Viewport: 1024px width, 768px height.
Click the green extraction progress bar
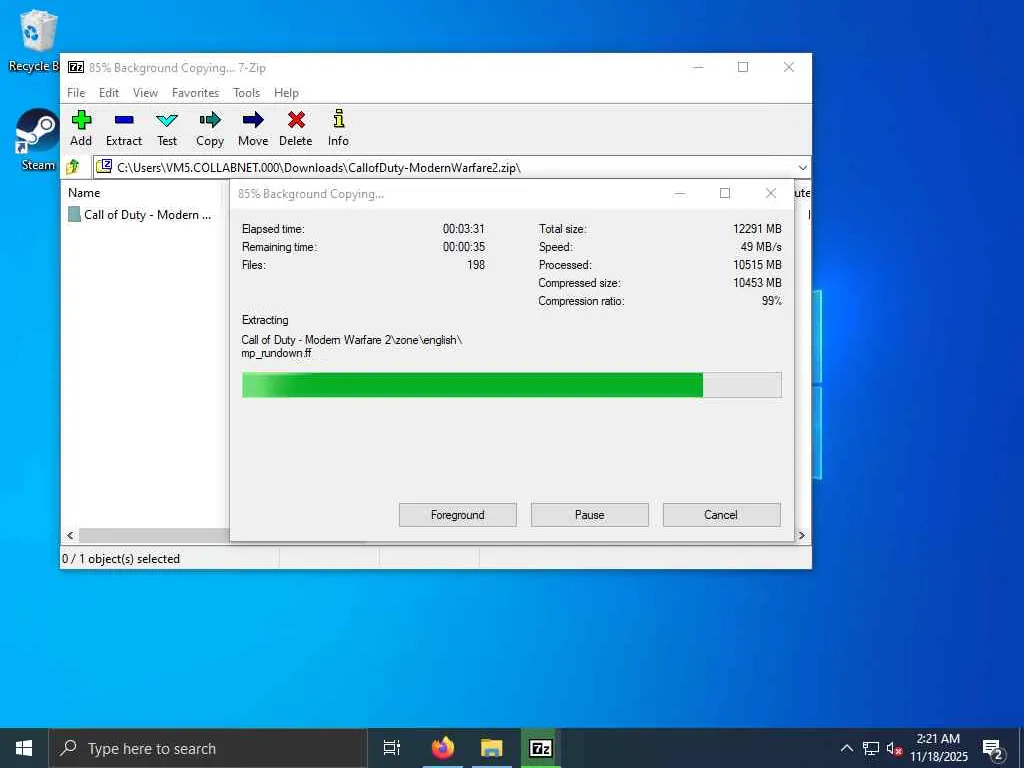tap(511, 385)
